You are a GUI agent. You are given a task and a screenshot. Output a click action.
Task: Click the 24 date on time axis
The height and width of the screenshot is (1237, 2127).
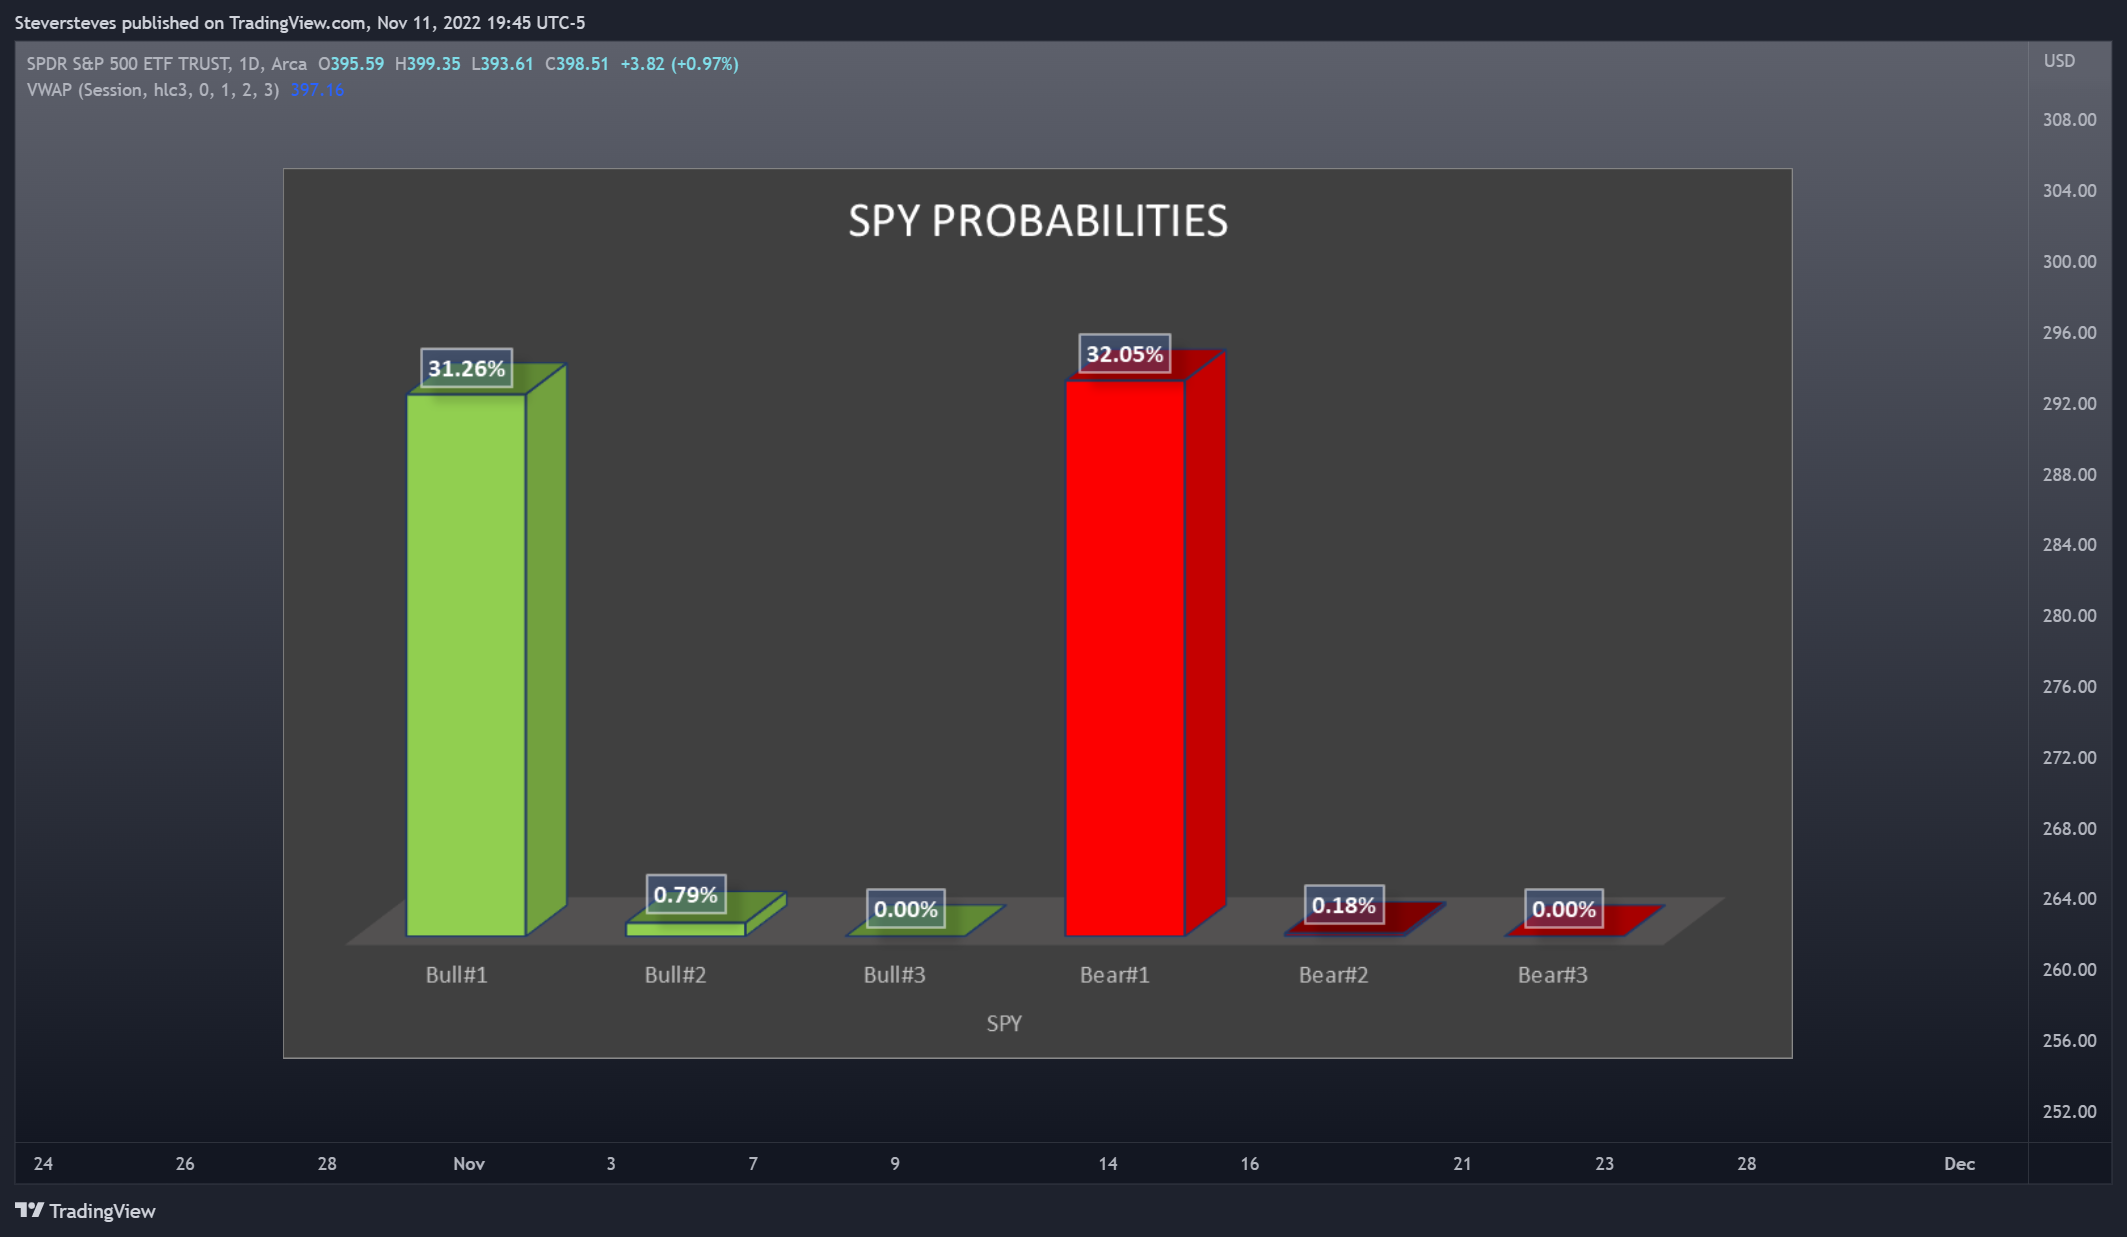click(x=43, y=1164)
